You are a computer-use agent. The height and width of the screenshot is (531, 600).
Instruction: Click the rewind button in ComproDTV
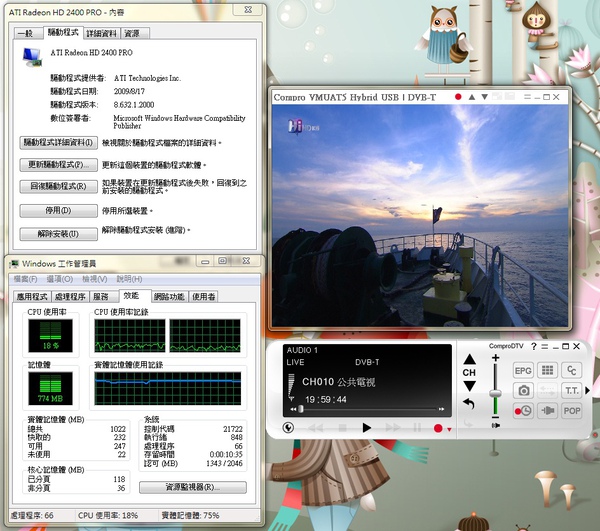(316, 428)
